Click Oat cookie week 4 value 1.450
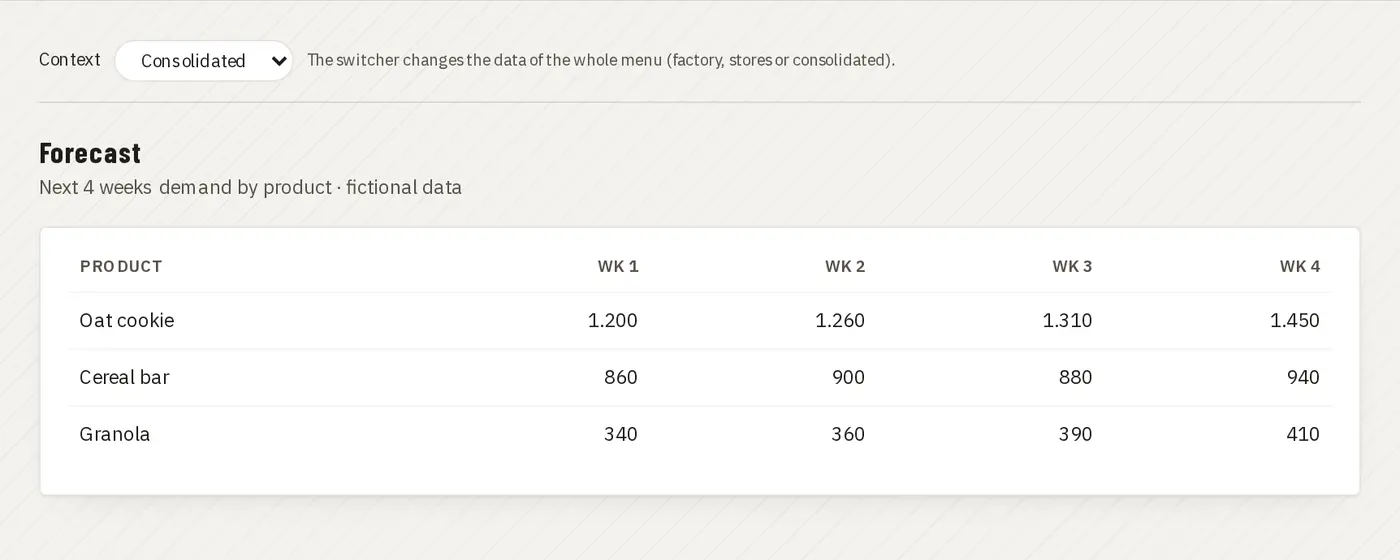The width and height of the screenshot is (1400, 560). point(1295,320)
